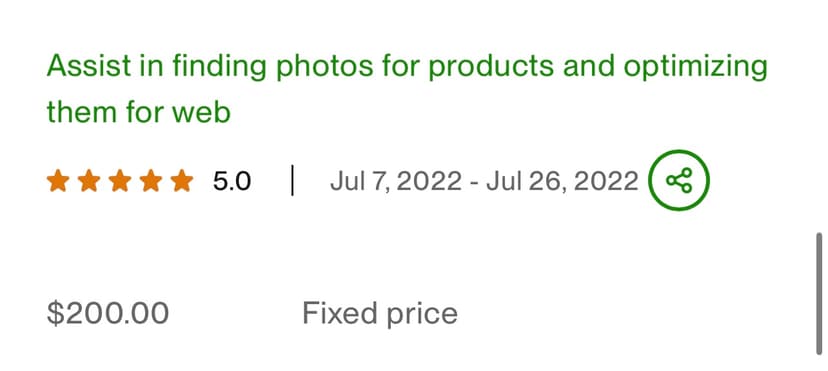
Task: Click the Fixed price label
Action: click(380, 313)
